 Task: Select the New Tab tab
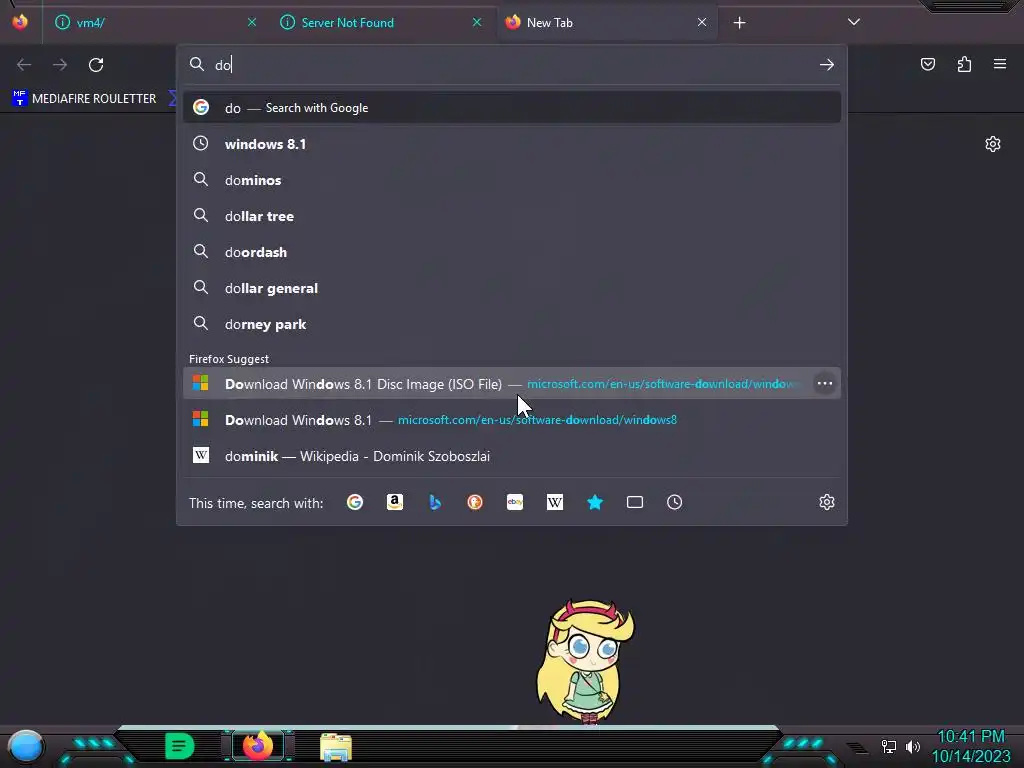[607, 22]
